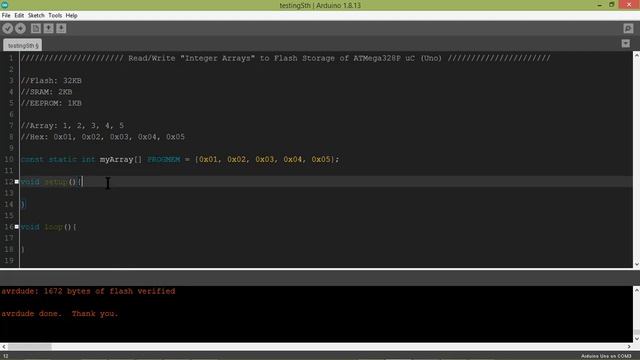Open the Help menu

(71, 16)
